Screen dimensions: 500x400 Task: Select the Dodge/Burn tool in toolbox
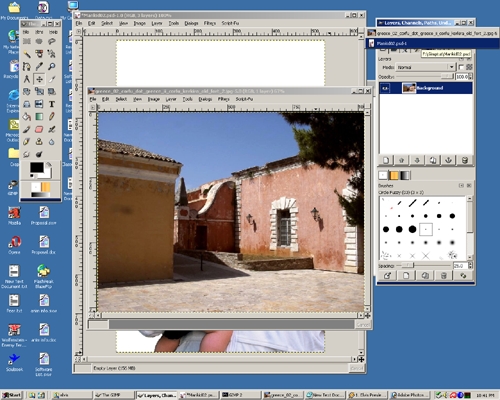[x=39, y=154]
